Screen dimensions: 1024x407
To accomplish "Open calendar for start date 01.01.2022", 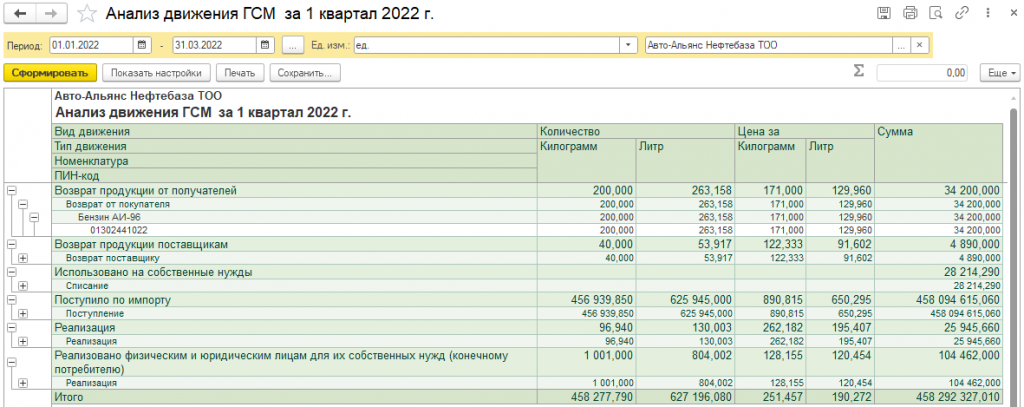I will [141, 46].
